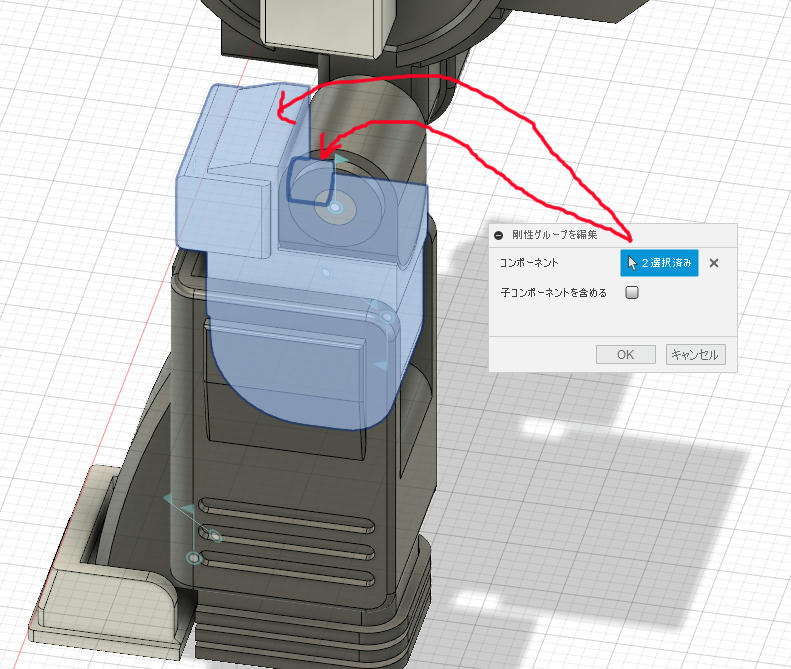Click the 子コンポーネントを含める label text
Viewport: 791px width, 669px height.
pyautogui.click(x=553, y=293)
